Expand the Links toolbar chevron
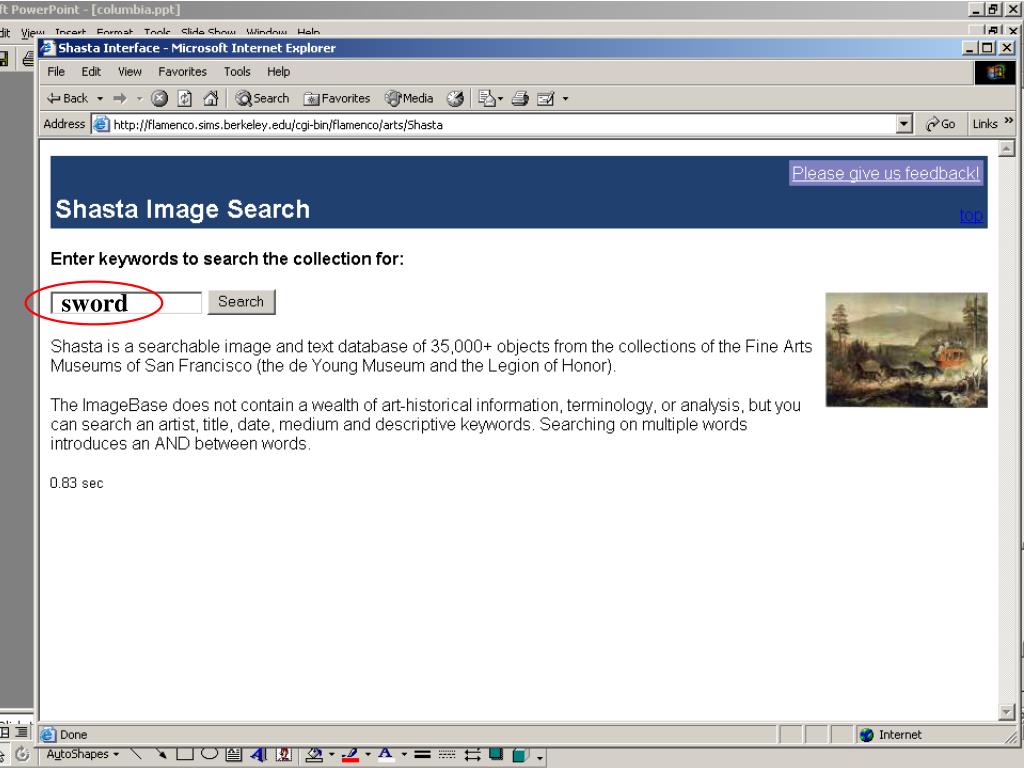1024x768 pixels. coord(1008,121)
